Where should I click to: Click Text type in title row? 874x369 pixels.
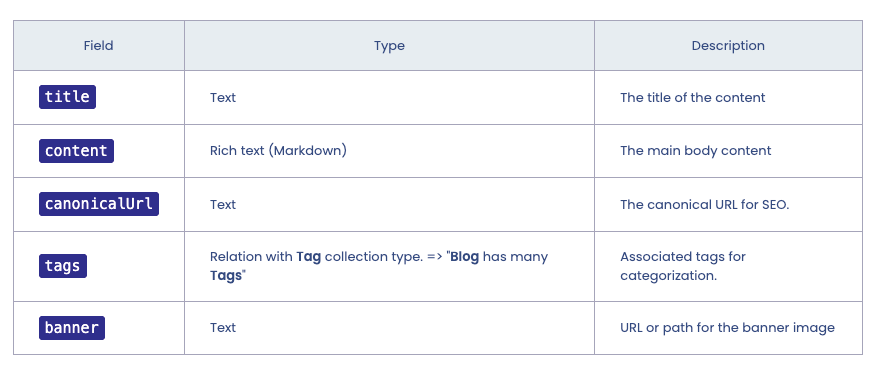point(223,98)
